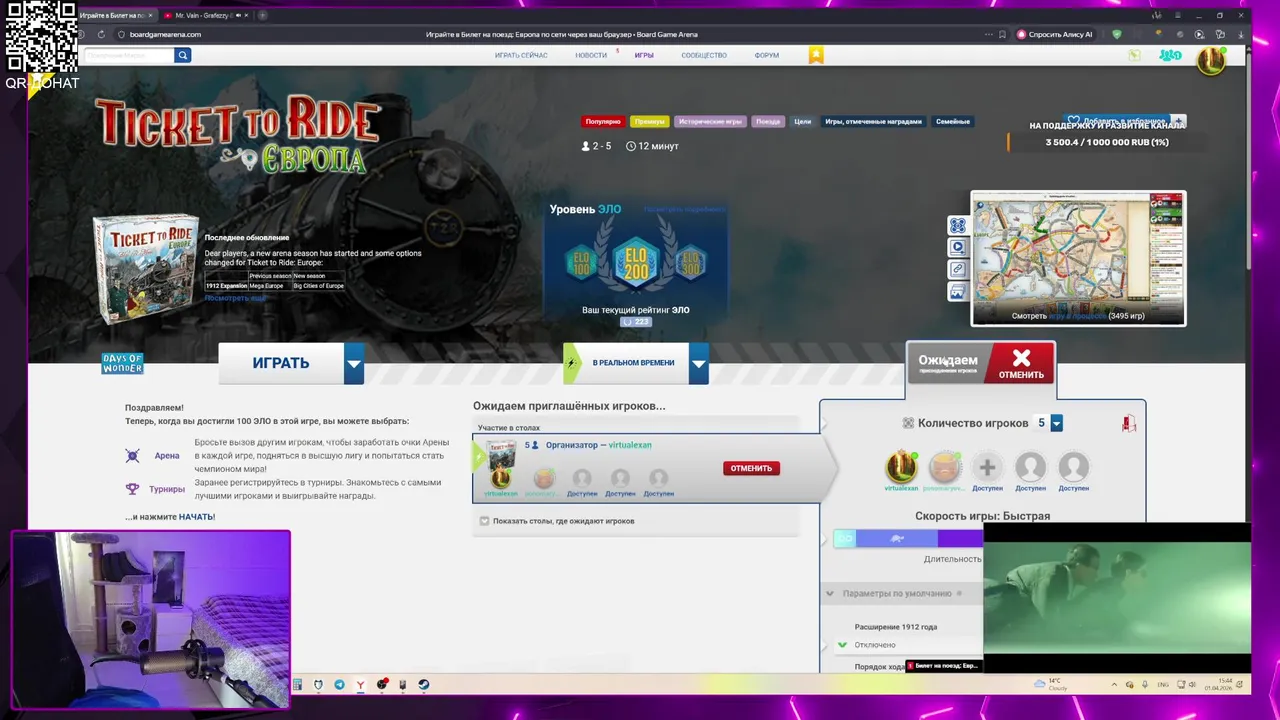Open the yellow star premium icon
Screen dimensions: 1280x720
click(816, 55)
